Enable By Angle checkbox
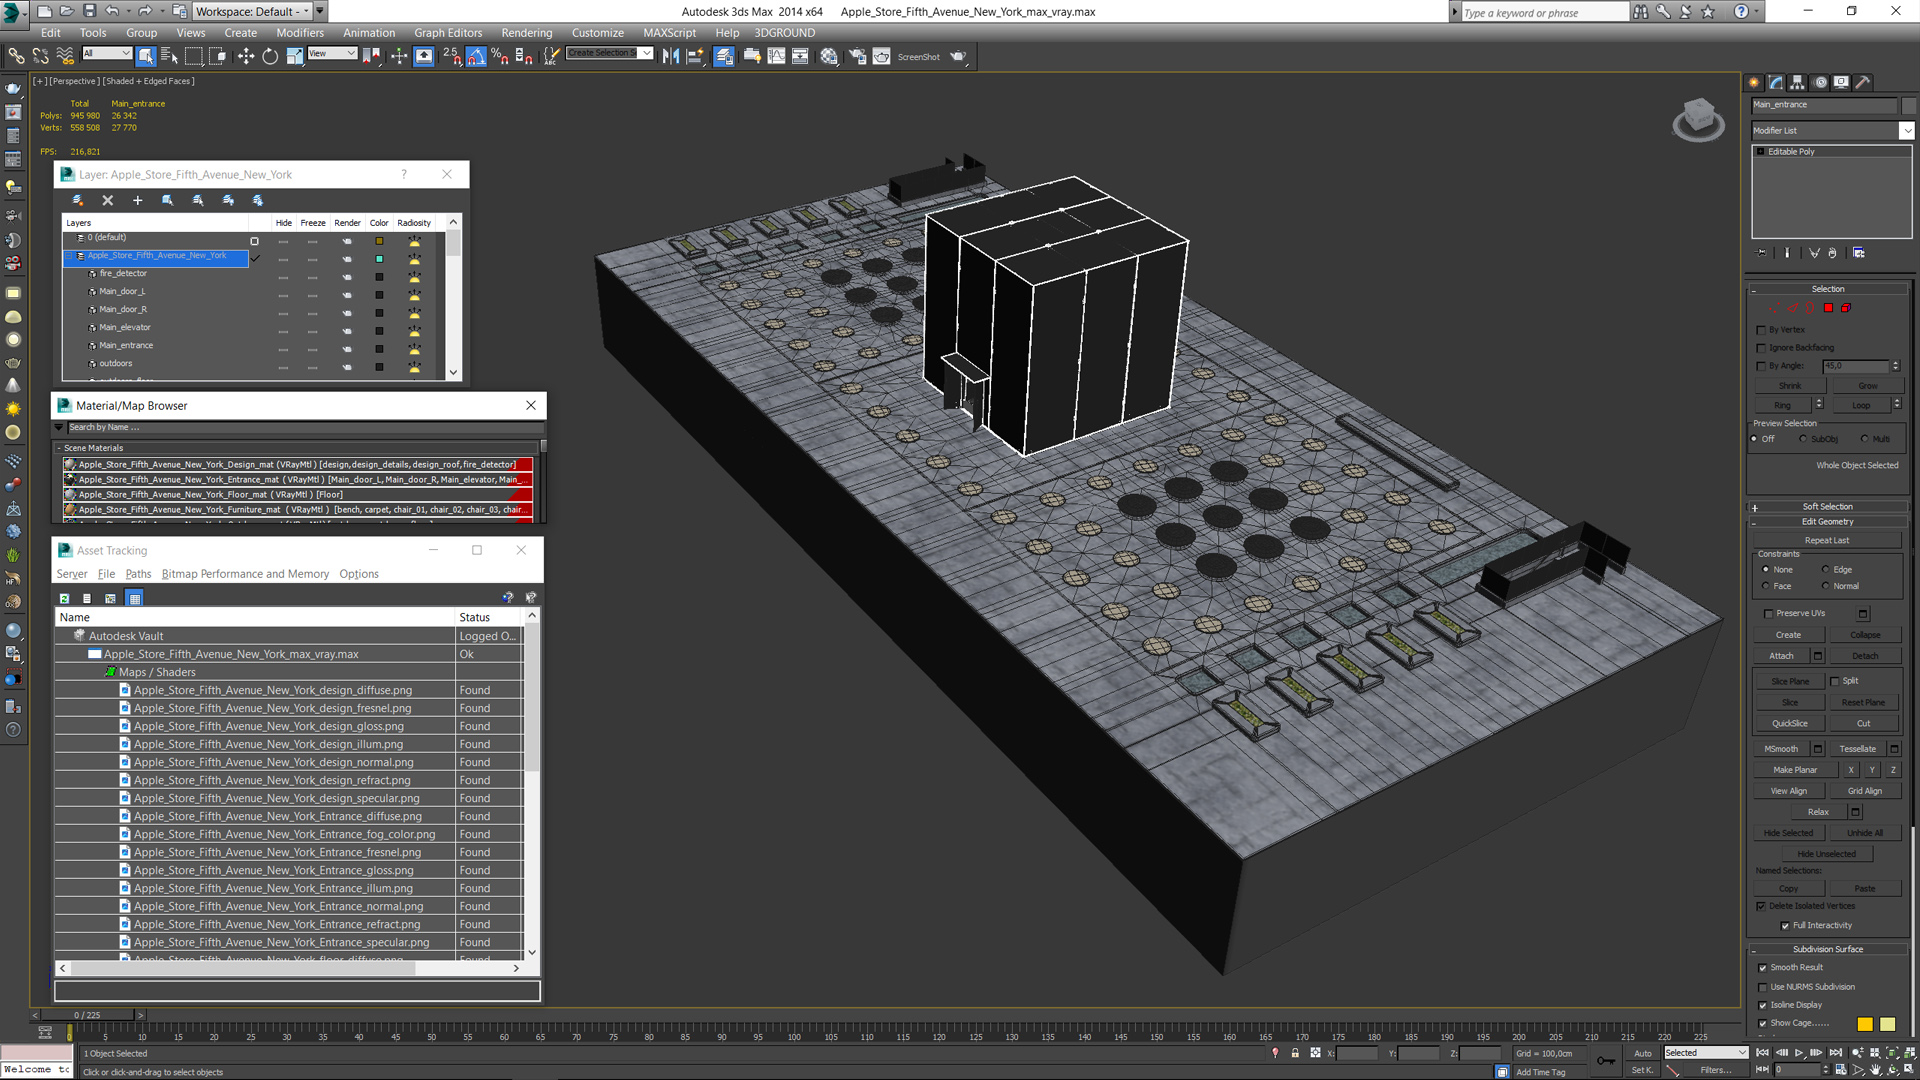1920x1080 pixels. (x=1761, y=366)
